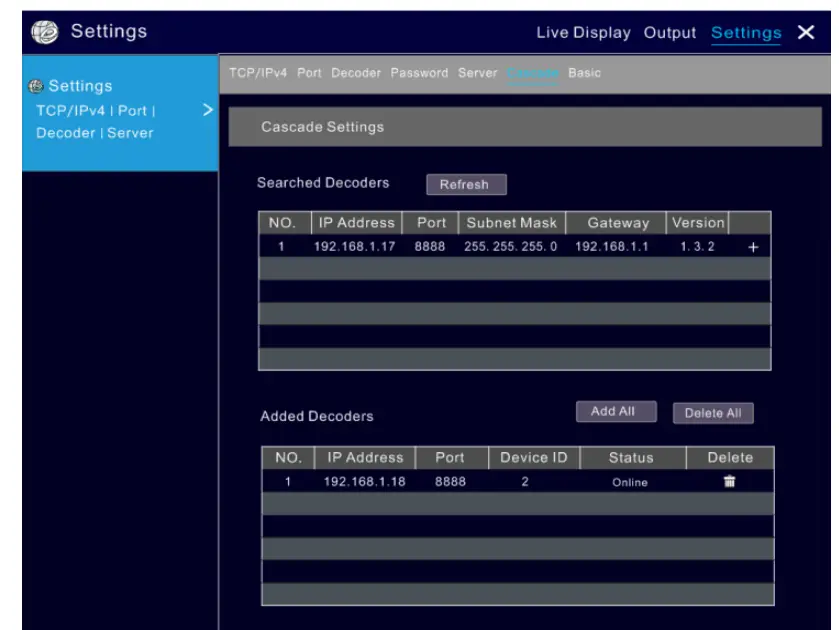Select the Server tab
The image size is (839, 630).
point(478,74)
